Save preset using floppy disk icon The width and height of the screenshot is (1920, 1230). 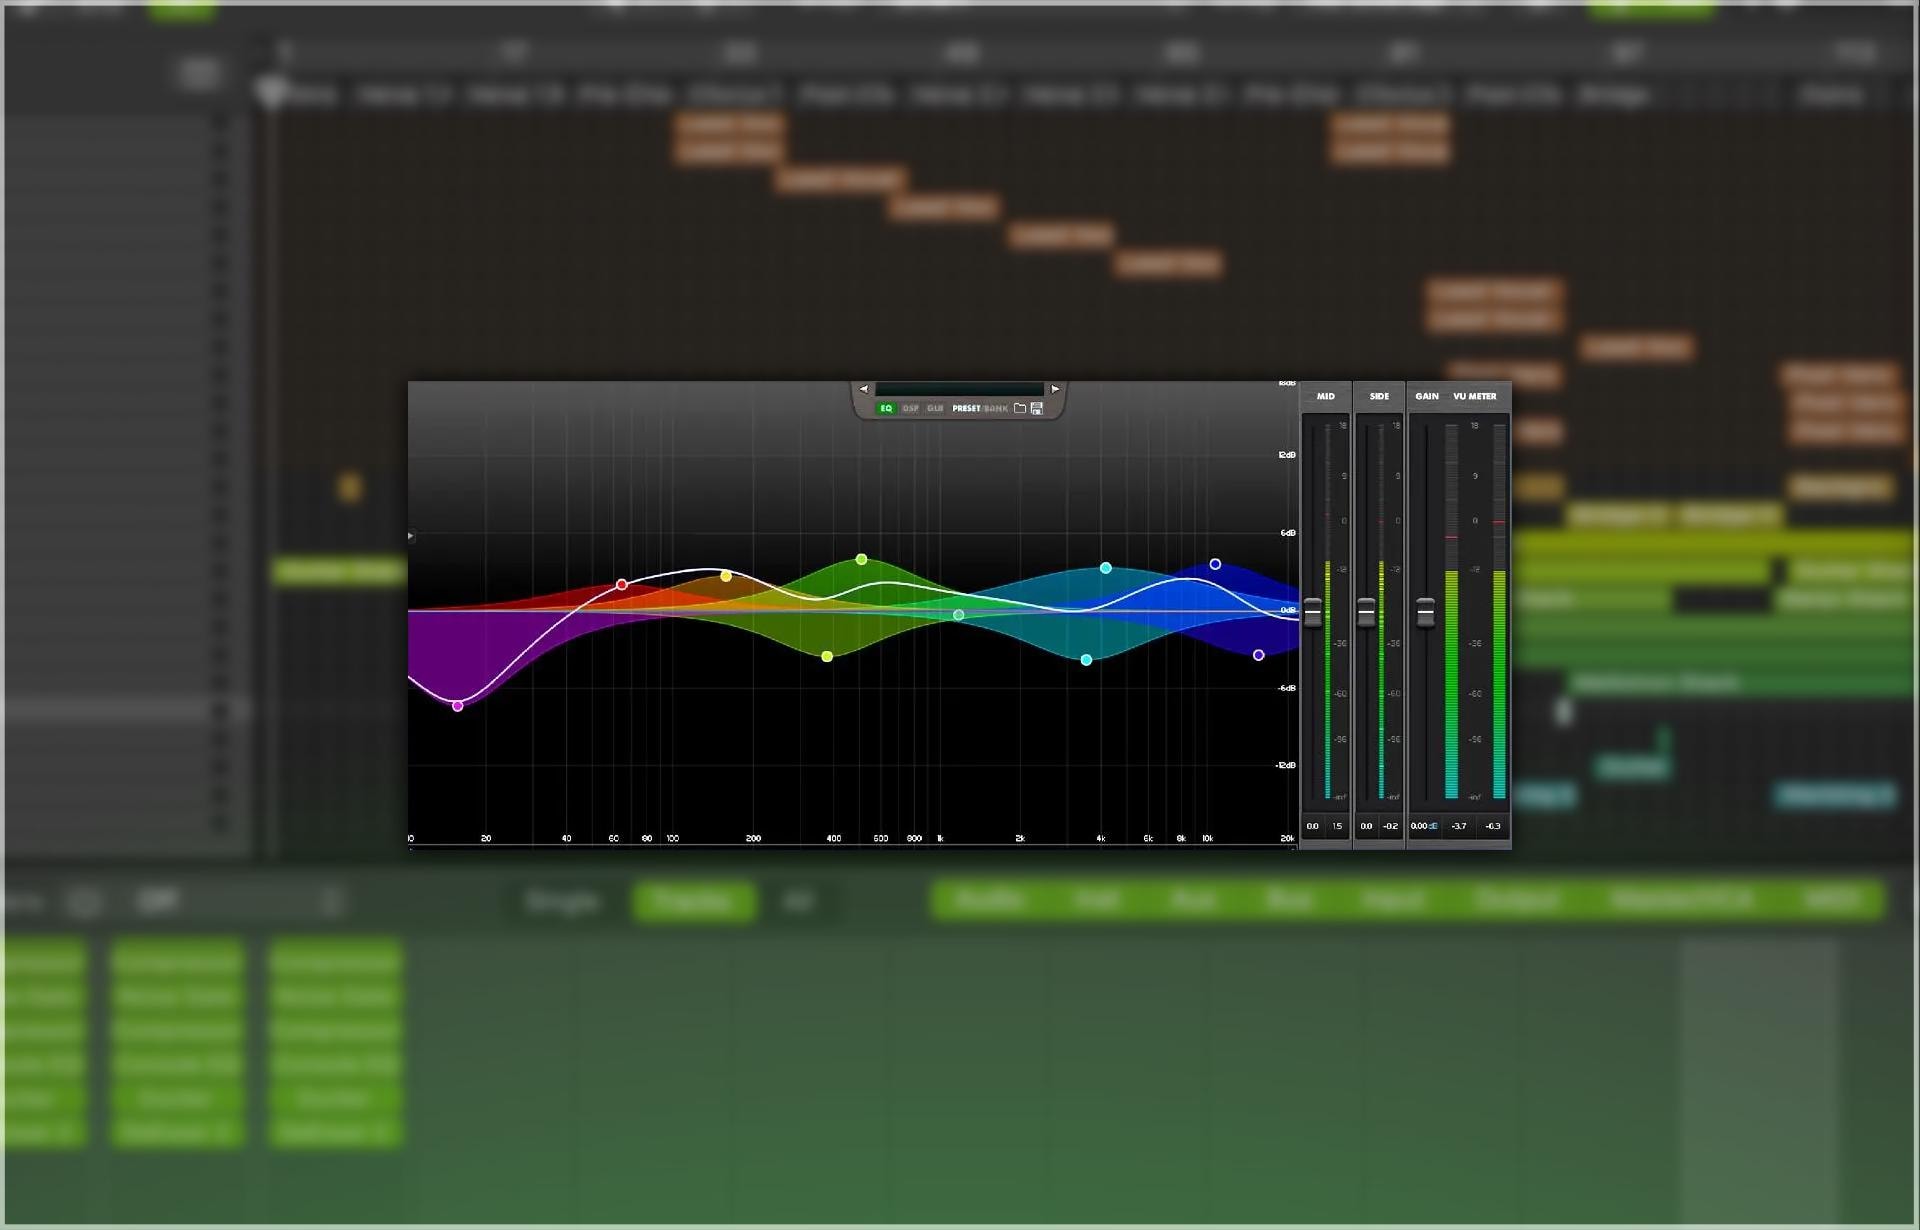tap(1037, 408)
